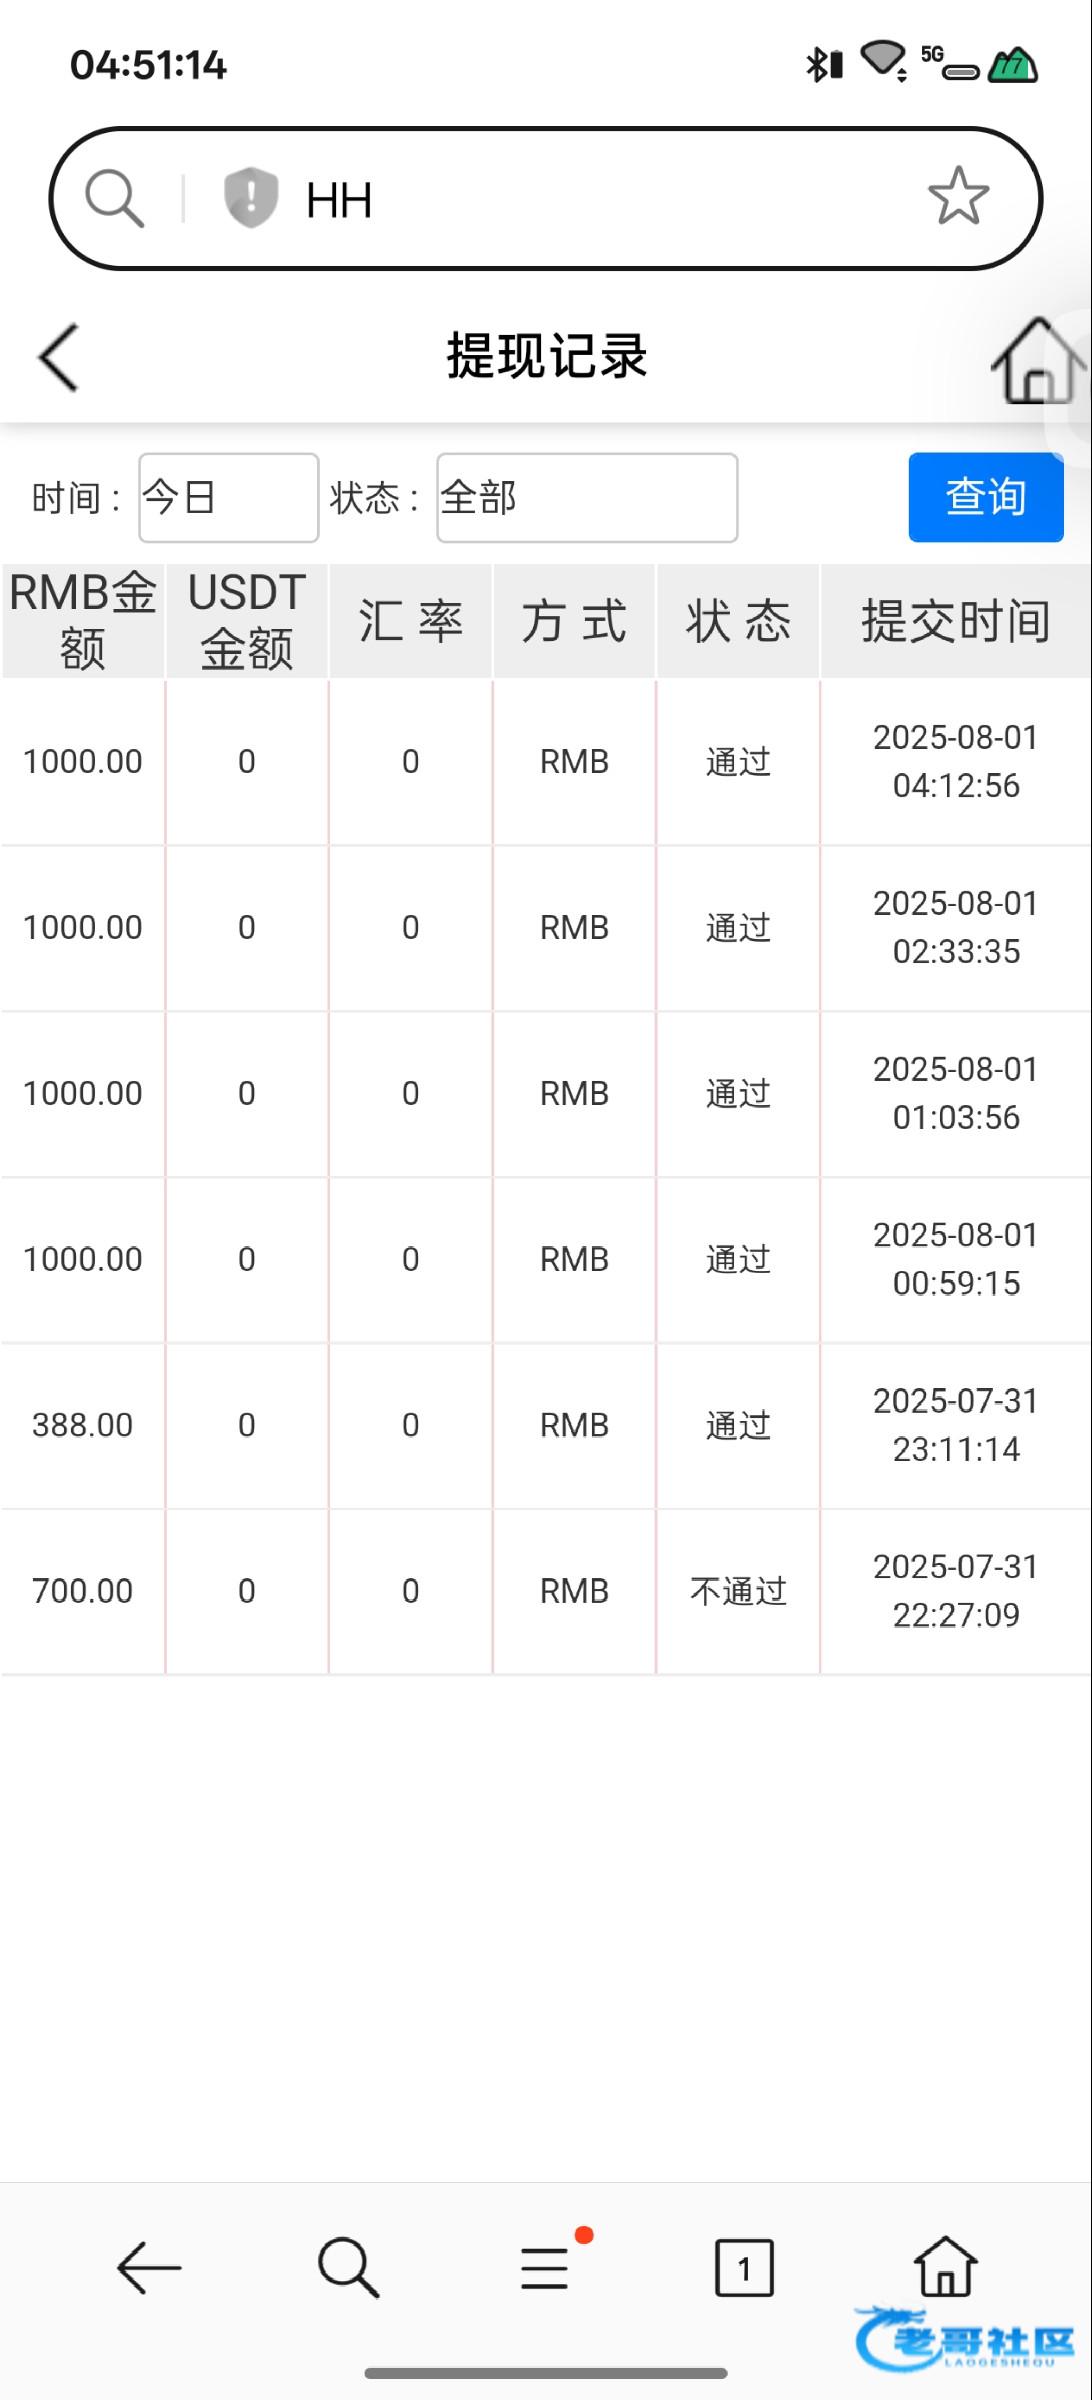Show open tabs counter
1092x2400 pixels.
point(744,2267)
